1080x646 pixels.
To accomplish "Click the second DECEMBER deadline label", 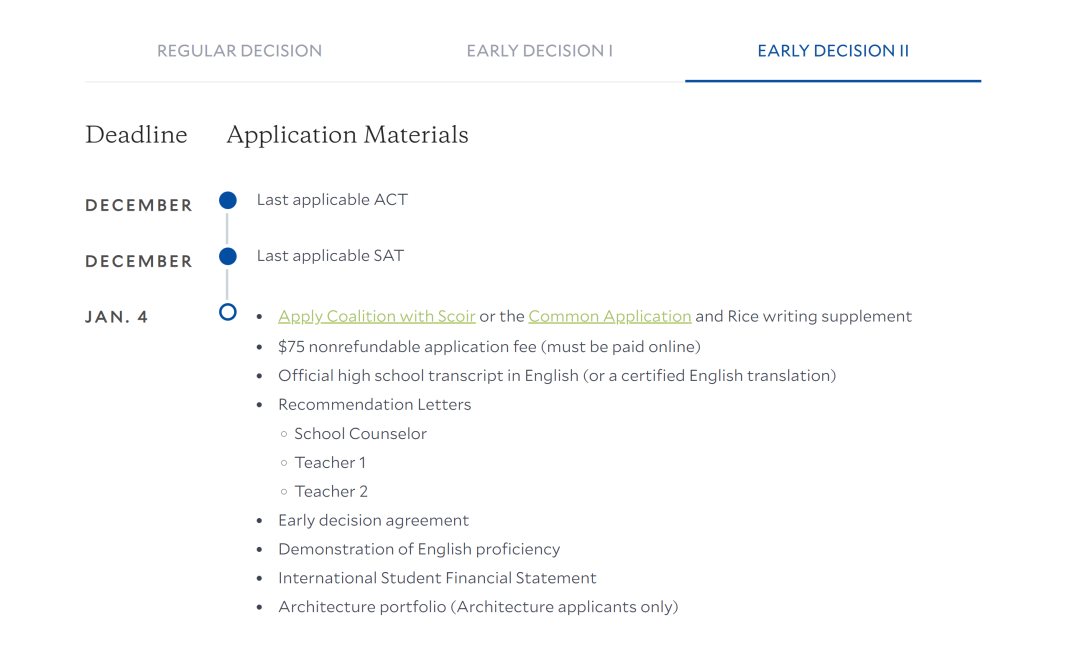I will coord(139,262).
